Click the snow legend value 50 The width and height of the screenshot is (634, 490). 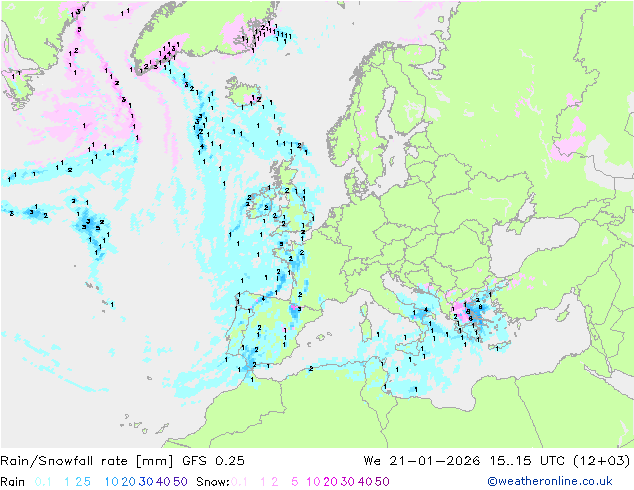pos(383,482)
